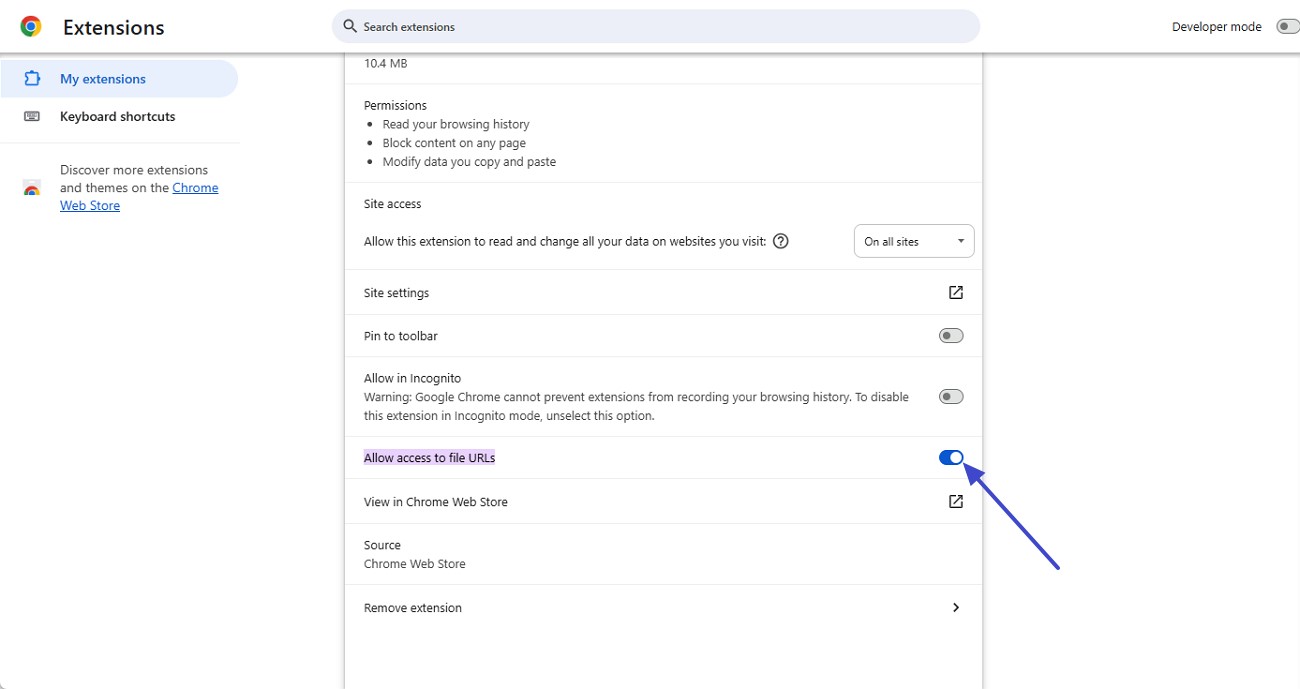1300x689 pixels.
Task: Select Keyboard shortcuts in sidebar
Action: [119, 116]
